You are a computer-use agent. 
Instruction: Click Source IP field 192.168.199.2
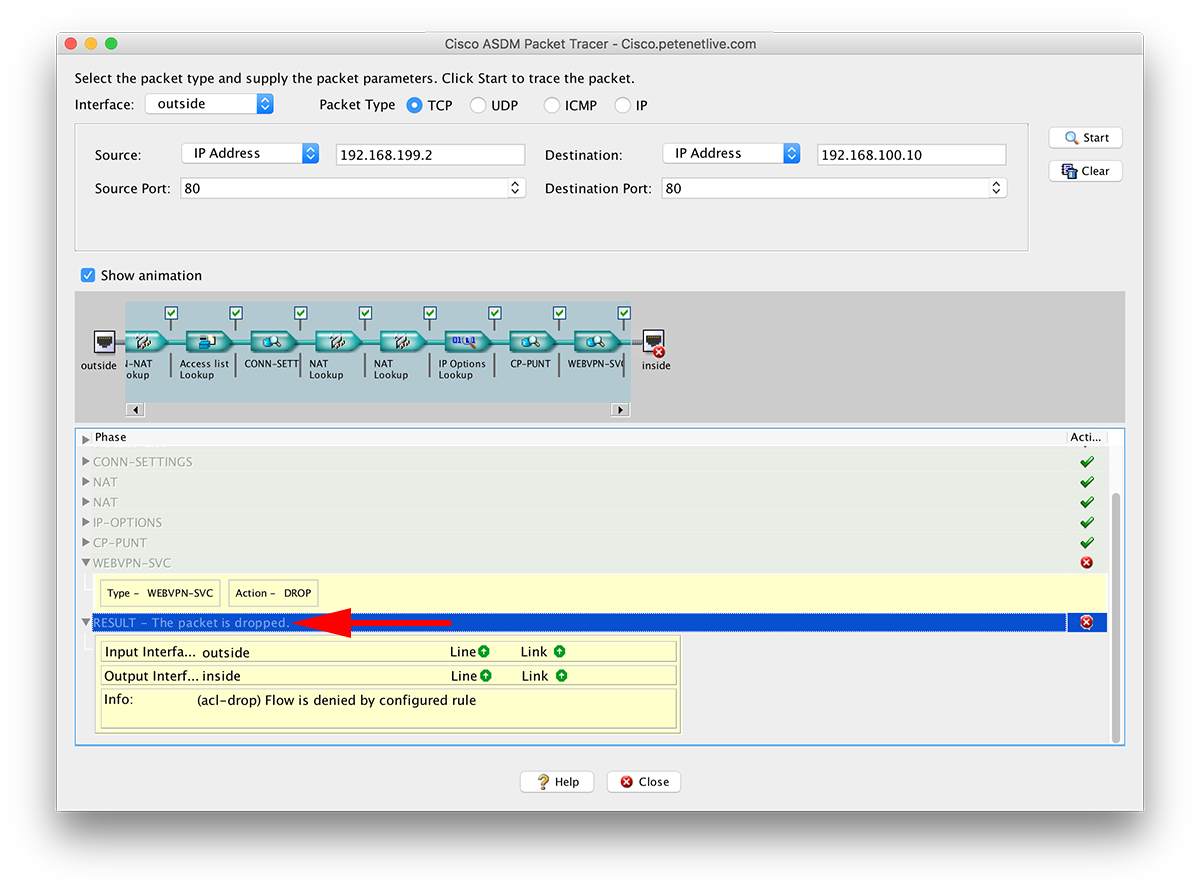[430, 154]
